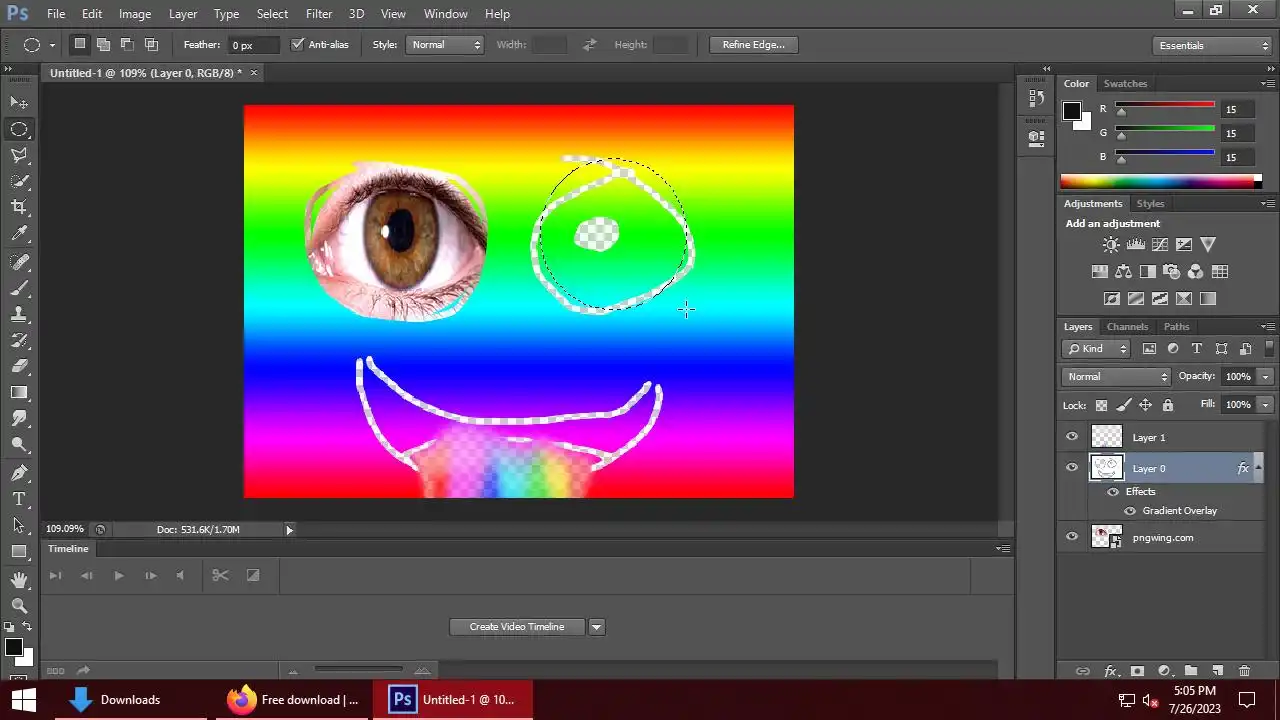Open the Opacity slider dropdown arrow
Screen dimensions: 1280x720
(1266, 377)
